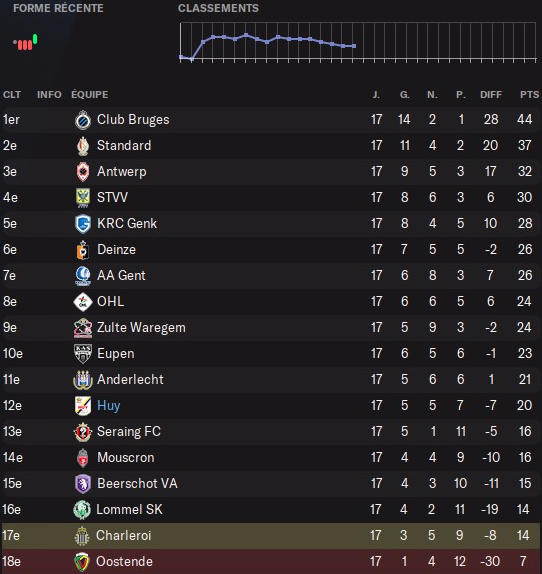This screenshot has width=542, height=574.
Task: Sort table by PTS column header
Action: click(x=529, y=94)
